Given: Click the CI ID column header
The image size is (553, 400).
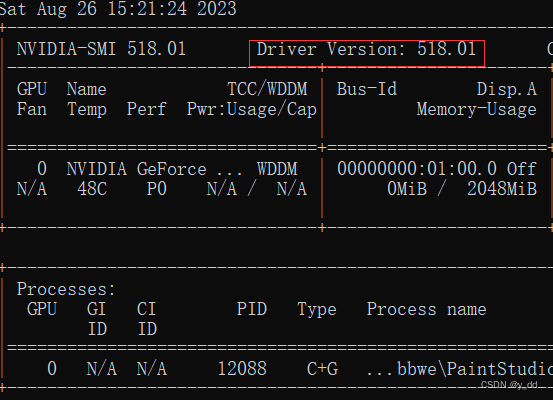Looking at the screenshot, I should 147,319.
